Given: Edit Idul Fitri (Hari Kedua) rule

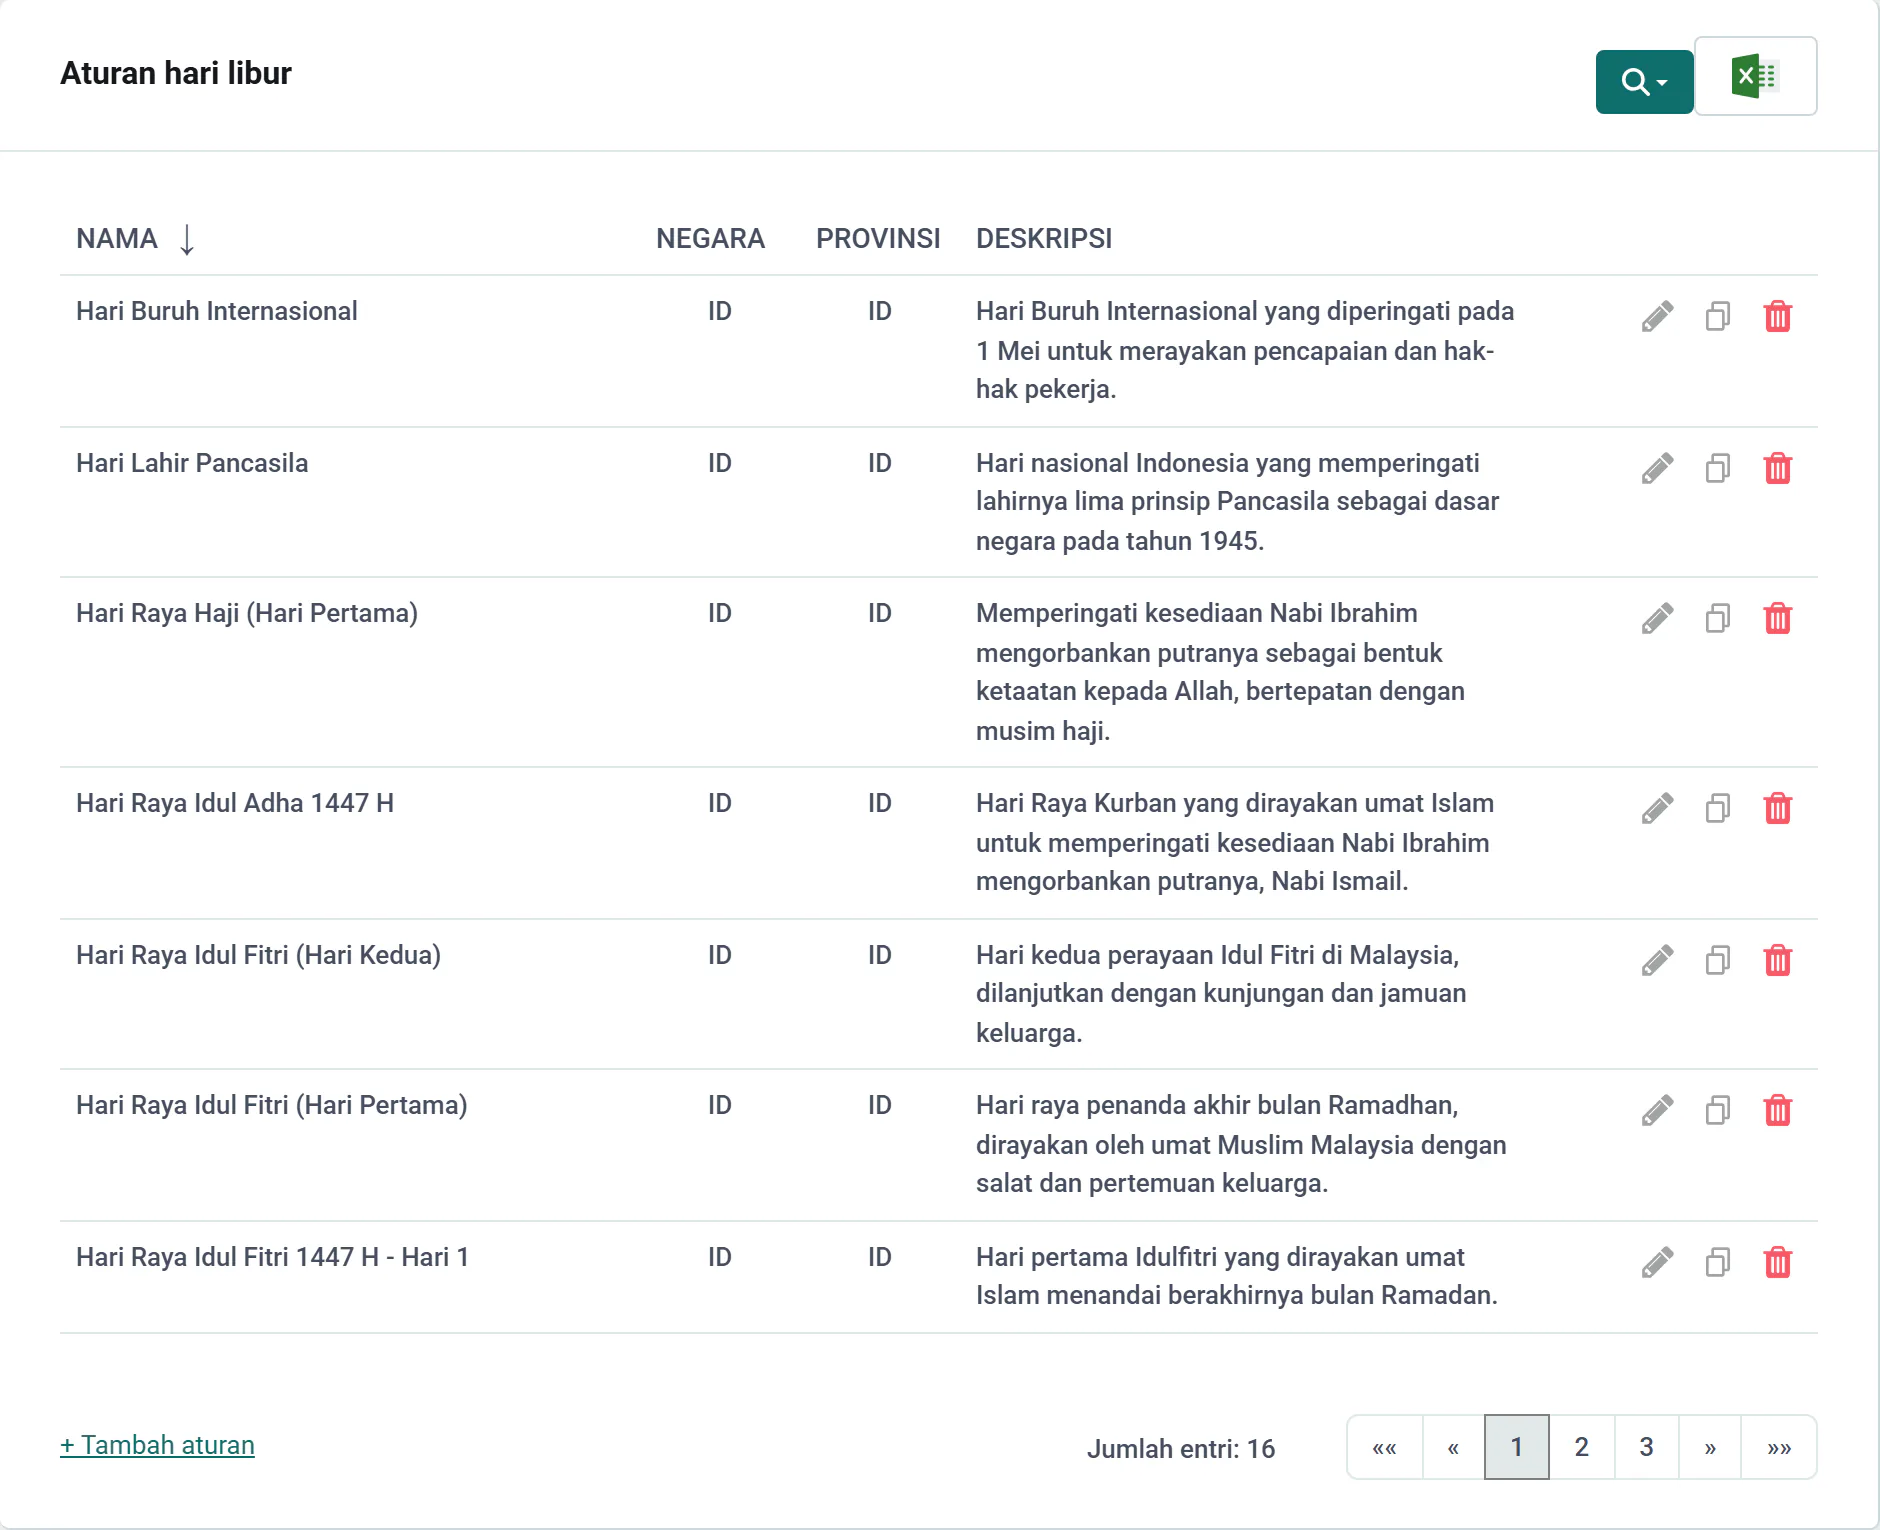Looking at the screenshot, I should pos(1657,960).
